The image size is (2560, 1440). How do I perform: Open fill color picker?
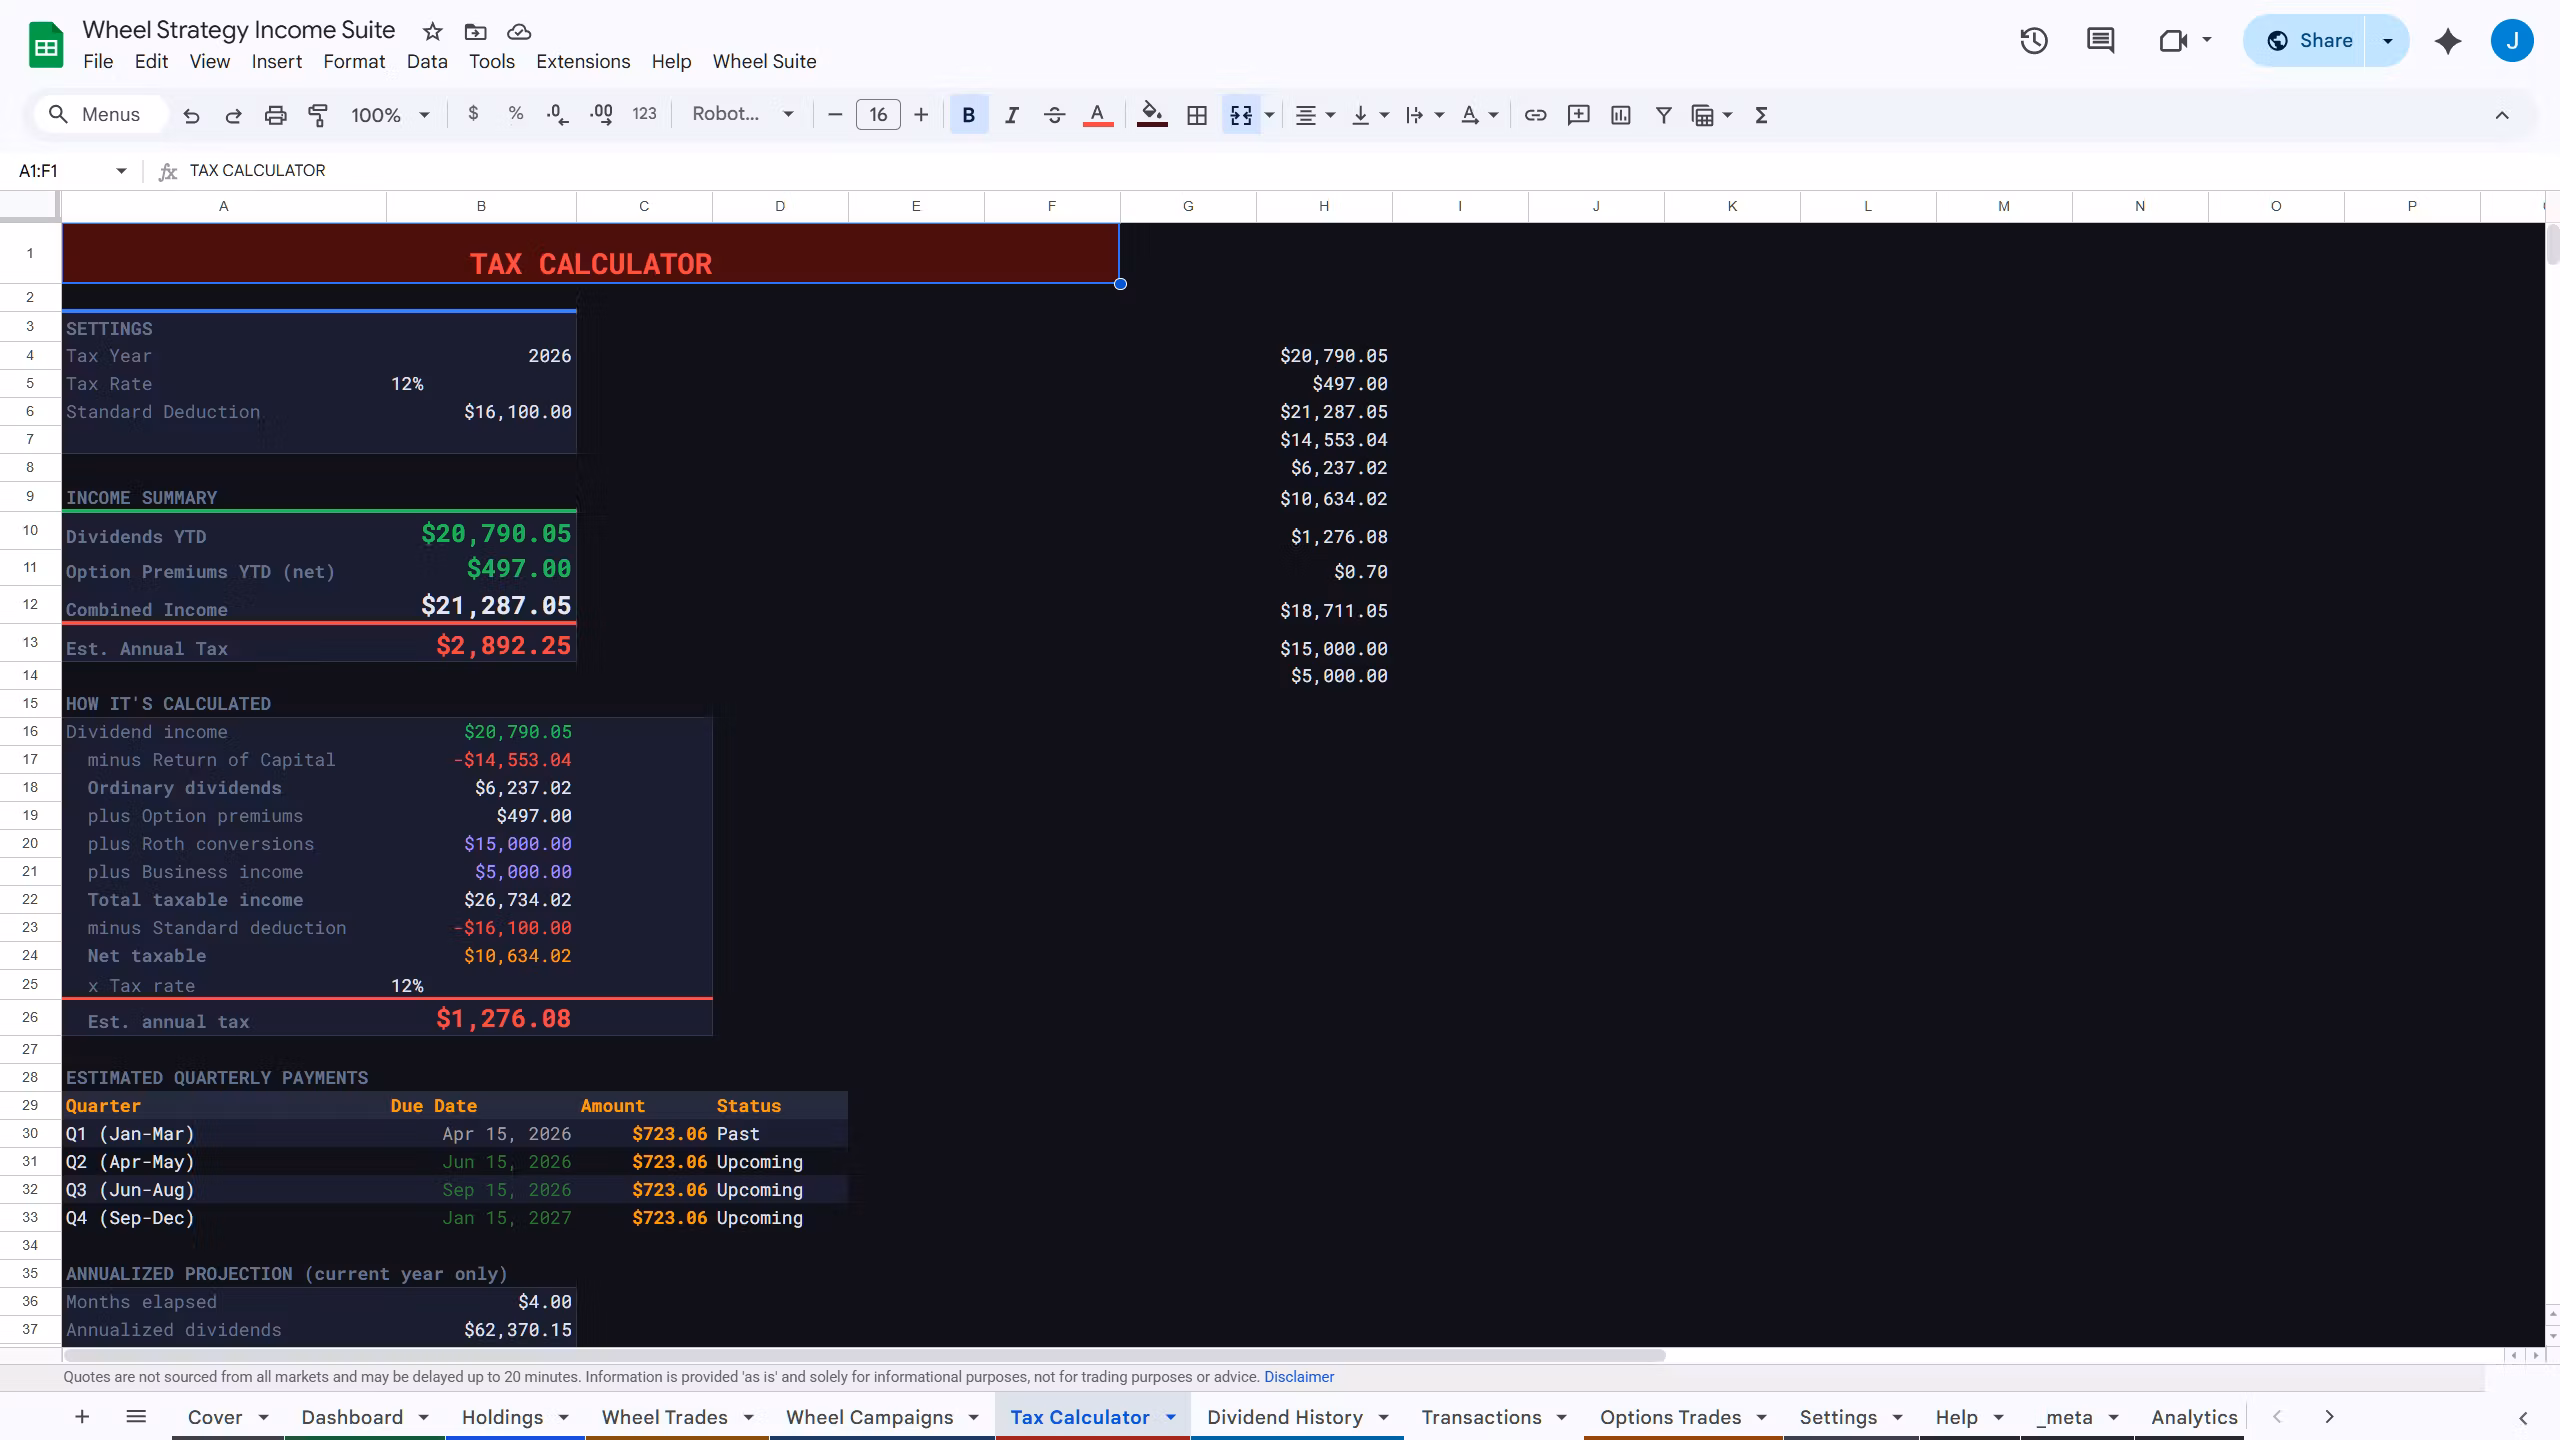pyautogui.click(x=1152, y=115)
